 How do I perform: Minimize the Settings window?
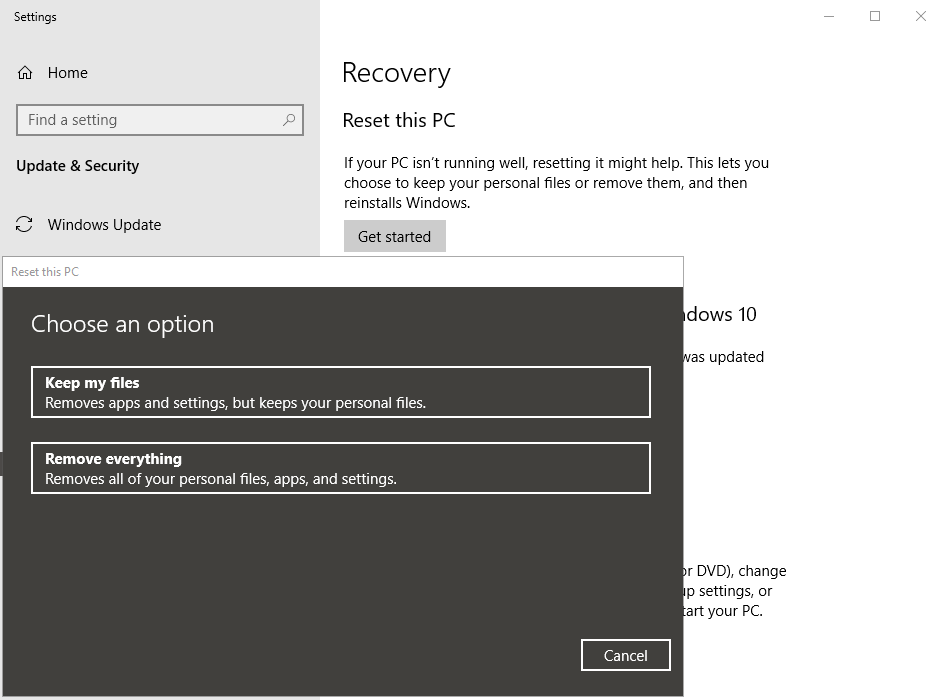tap(829, 16)
